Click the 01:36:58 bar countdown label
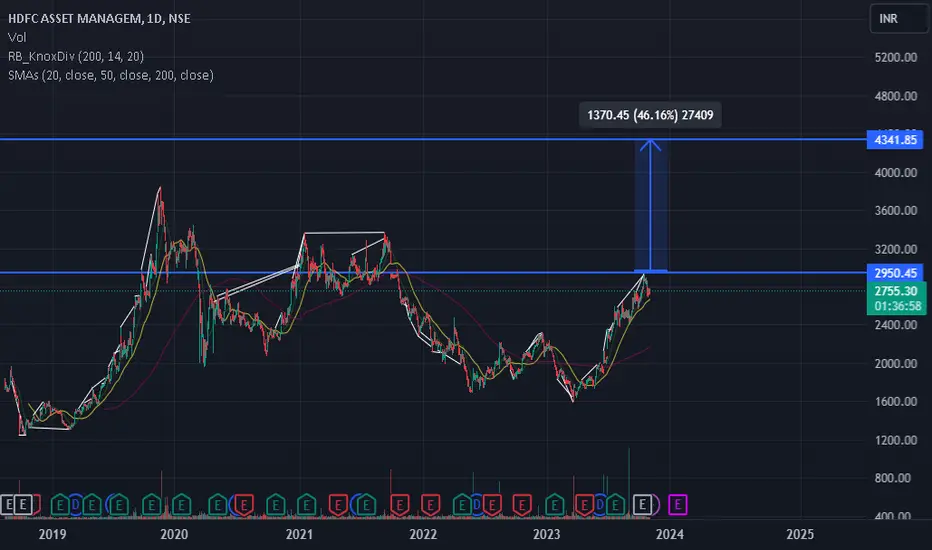 point(896,306)
